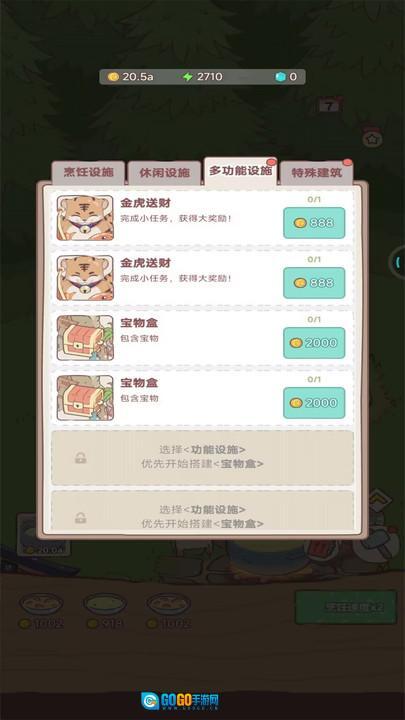
Task: Click the green boost button at bottom right
Action: click(x=346, y=608)
